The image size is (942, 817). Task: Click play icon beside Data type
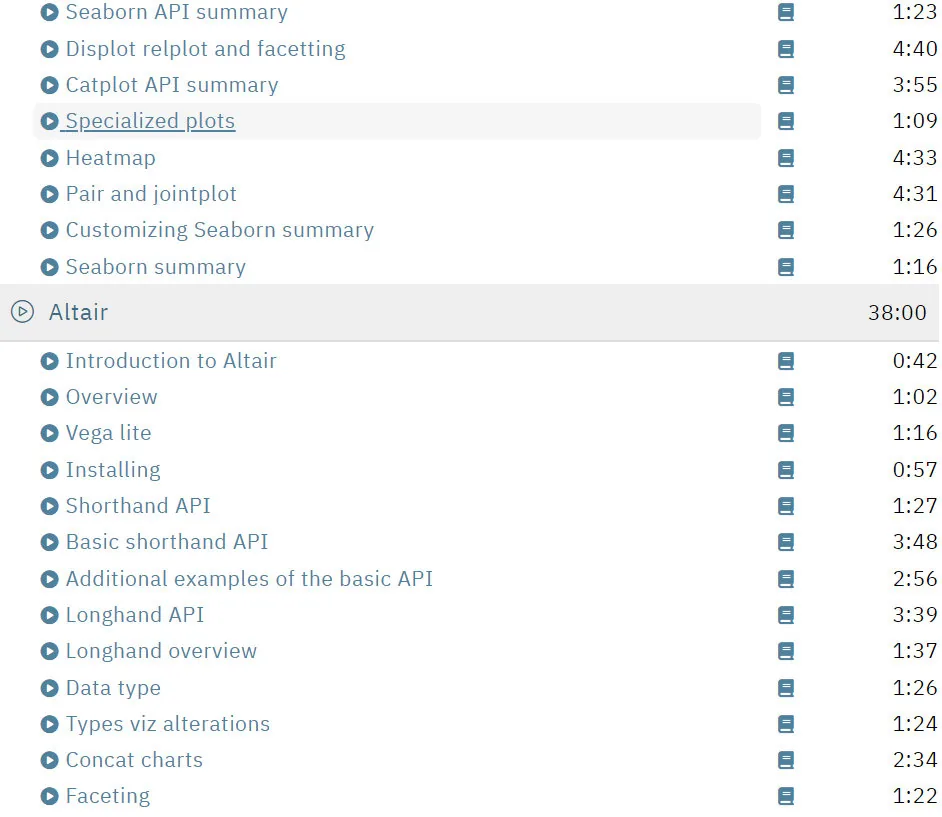[x=49, y=688]
